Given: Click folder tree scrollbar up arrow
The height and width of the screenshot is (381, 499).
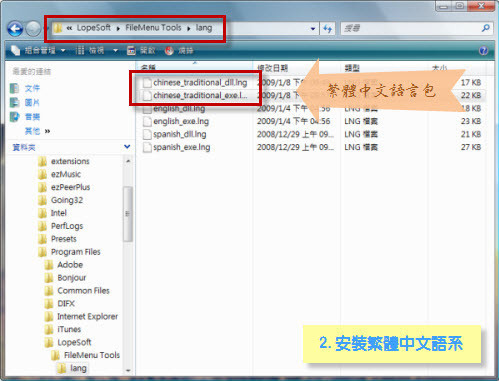Looking at the screenshot, I should [x=128, y=161].
